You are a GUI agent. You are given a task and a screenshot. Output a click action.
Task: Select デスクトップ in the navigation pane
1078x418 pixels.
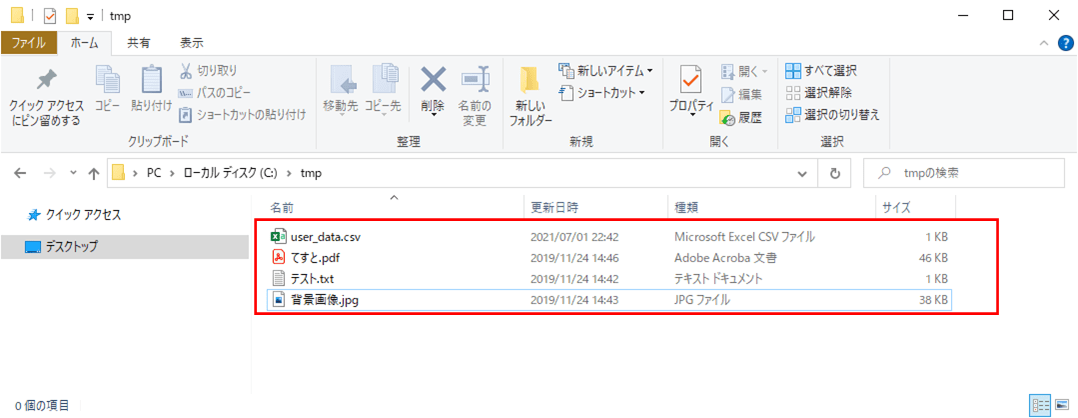(x=70, y=247)
